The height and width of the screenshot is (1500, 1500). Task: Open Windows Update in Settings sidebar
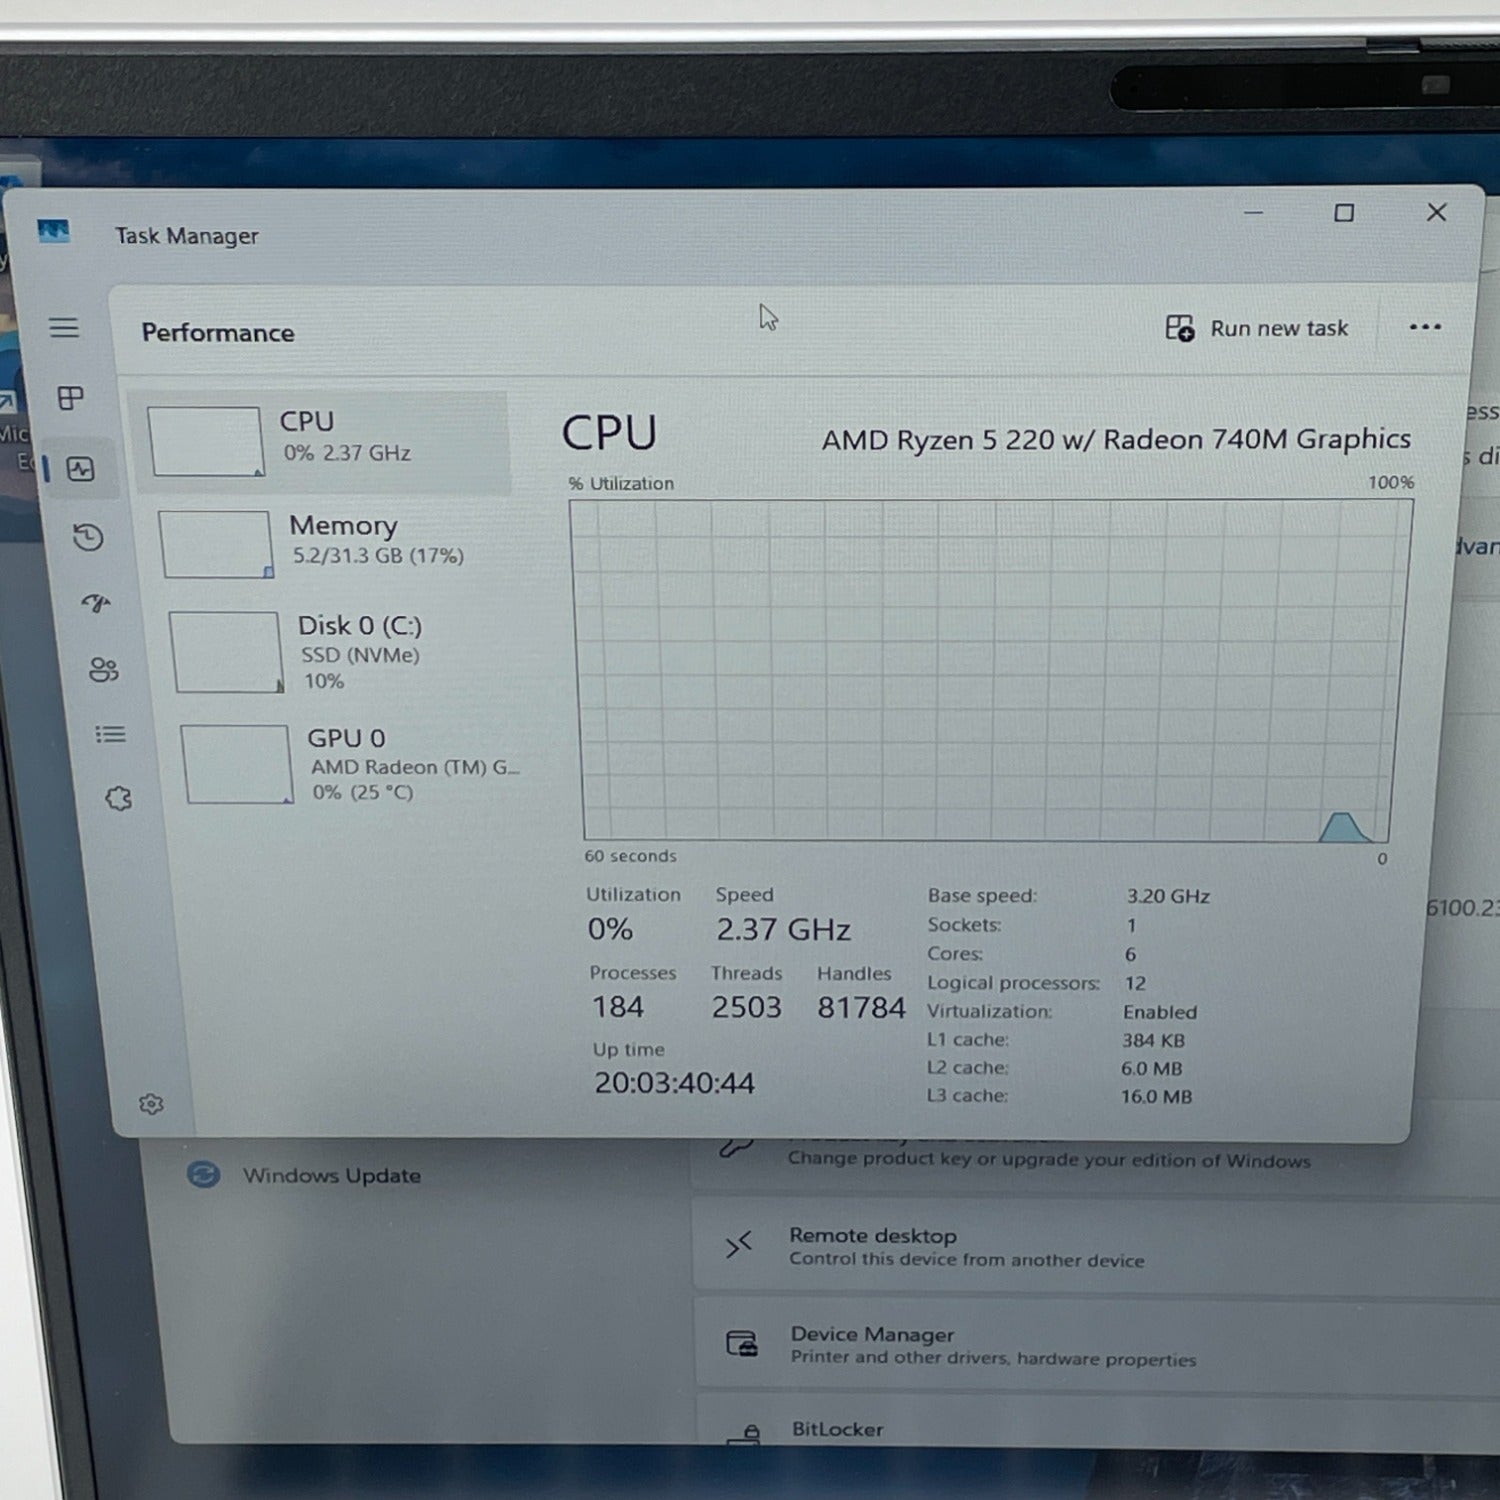(x=330, y=1176)
